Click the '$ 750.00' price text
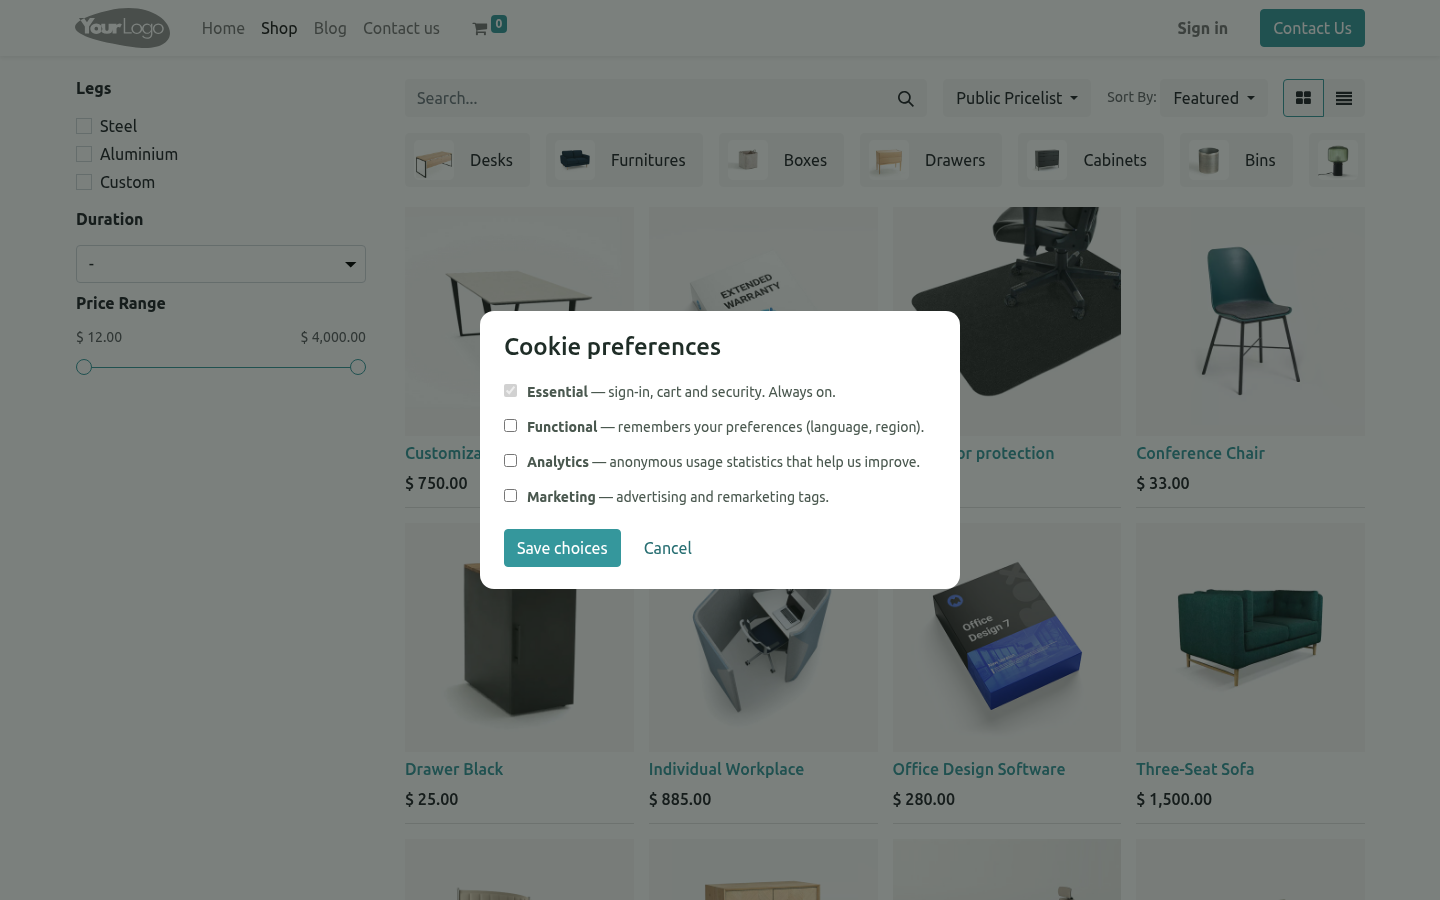 436,483
